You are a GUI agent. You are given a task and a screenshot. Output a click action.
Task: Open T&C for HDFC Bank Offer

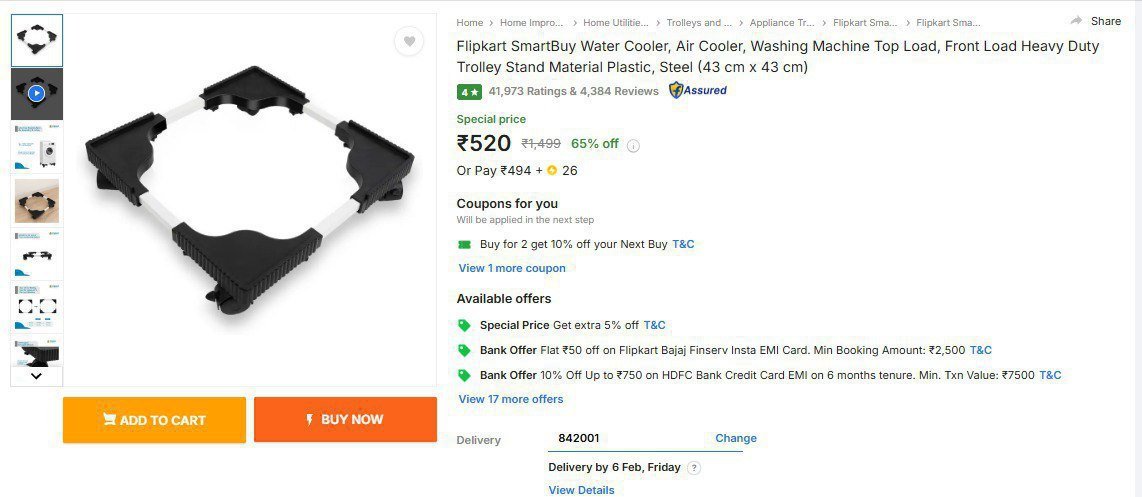pos(1050,375)
